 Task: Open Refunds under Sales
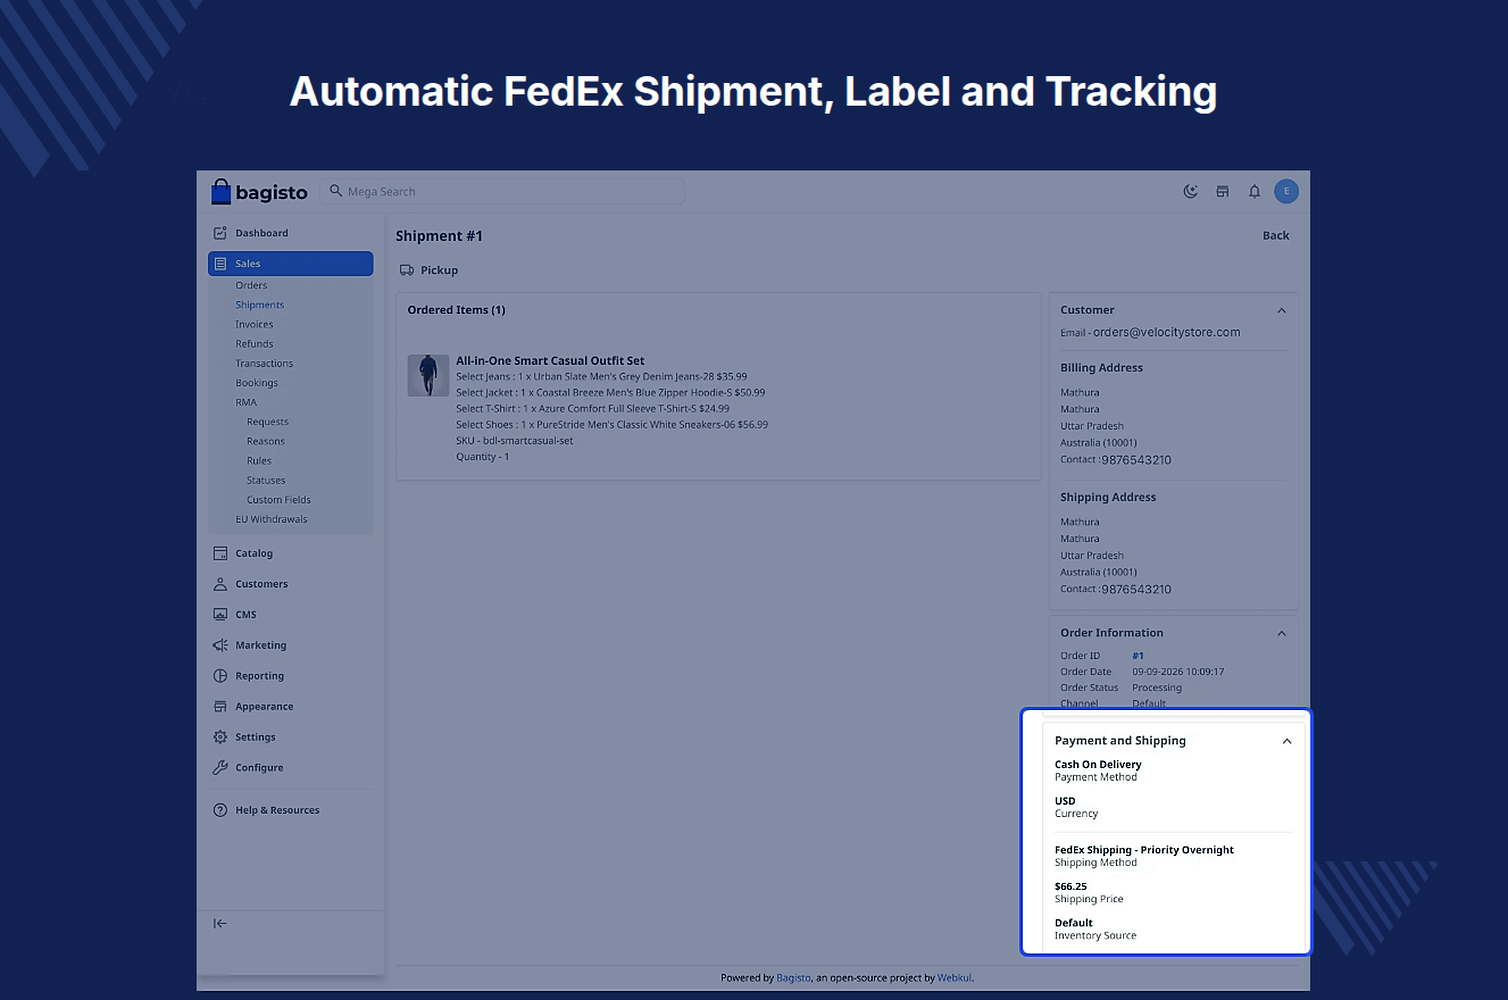pos(254,344)
